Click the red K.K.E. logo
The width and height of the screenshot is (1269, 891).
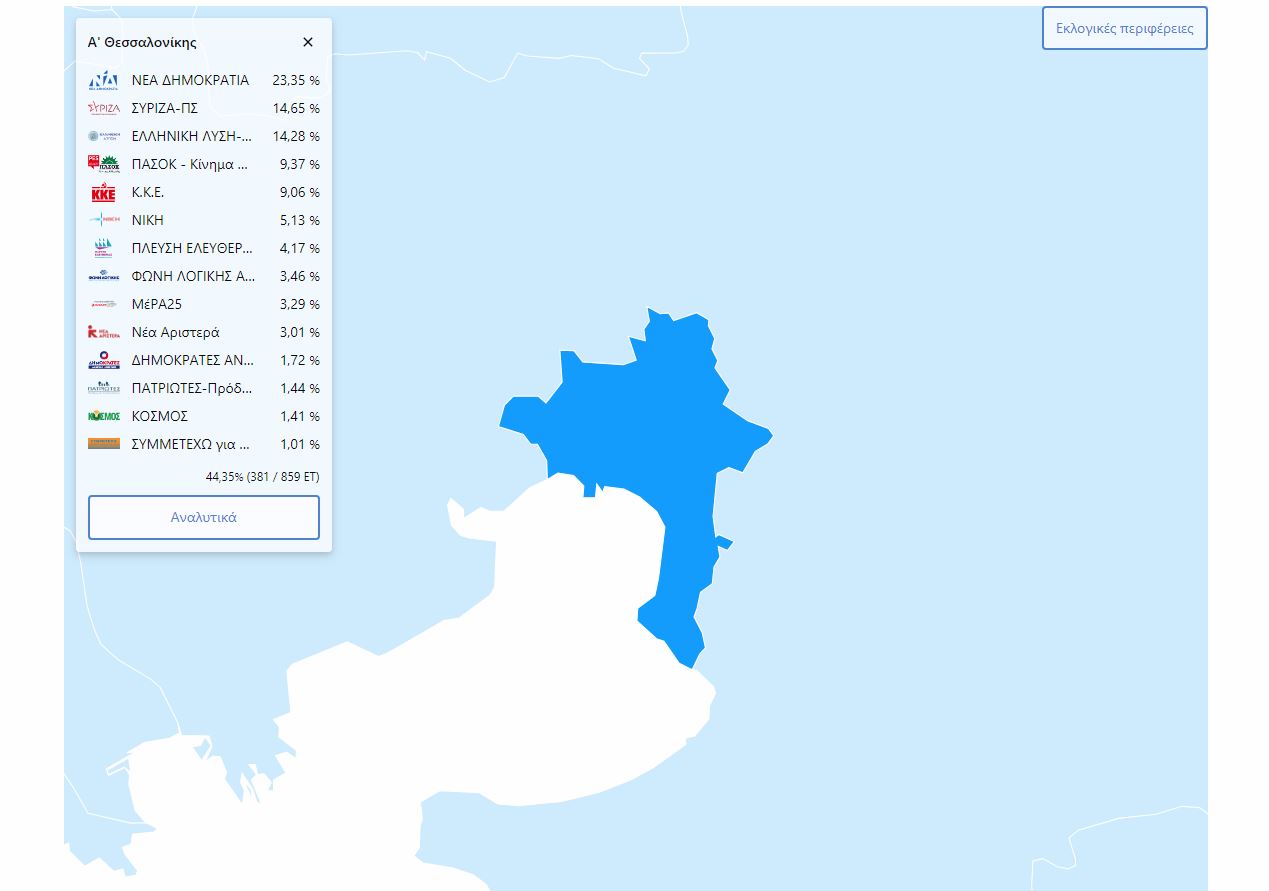tap(103, 192)
